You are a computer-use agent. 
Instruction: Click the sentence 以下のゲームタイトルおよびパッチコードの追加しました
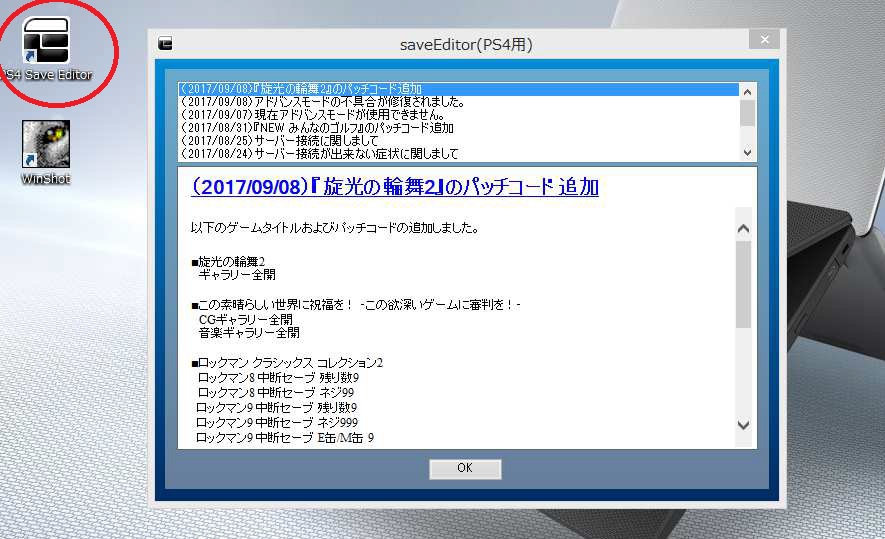(335, 228)
